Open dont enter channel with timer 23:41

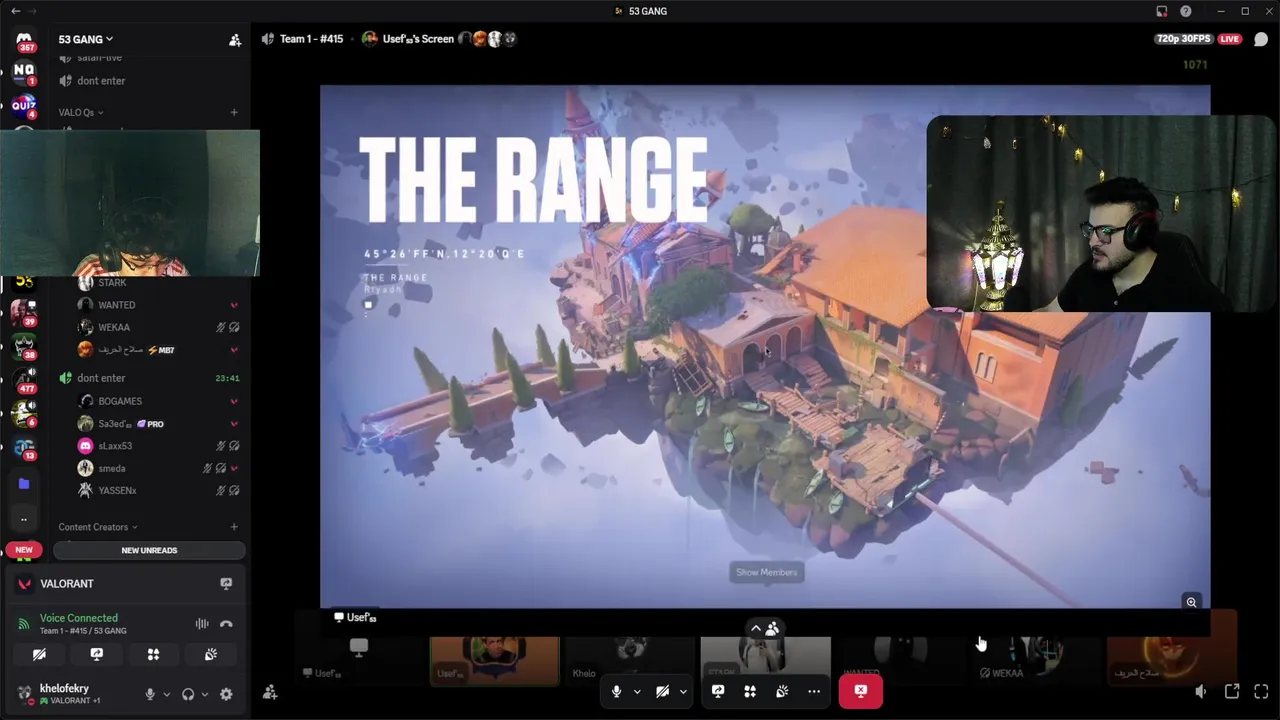point(150,378)
